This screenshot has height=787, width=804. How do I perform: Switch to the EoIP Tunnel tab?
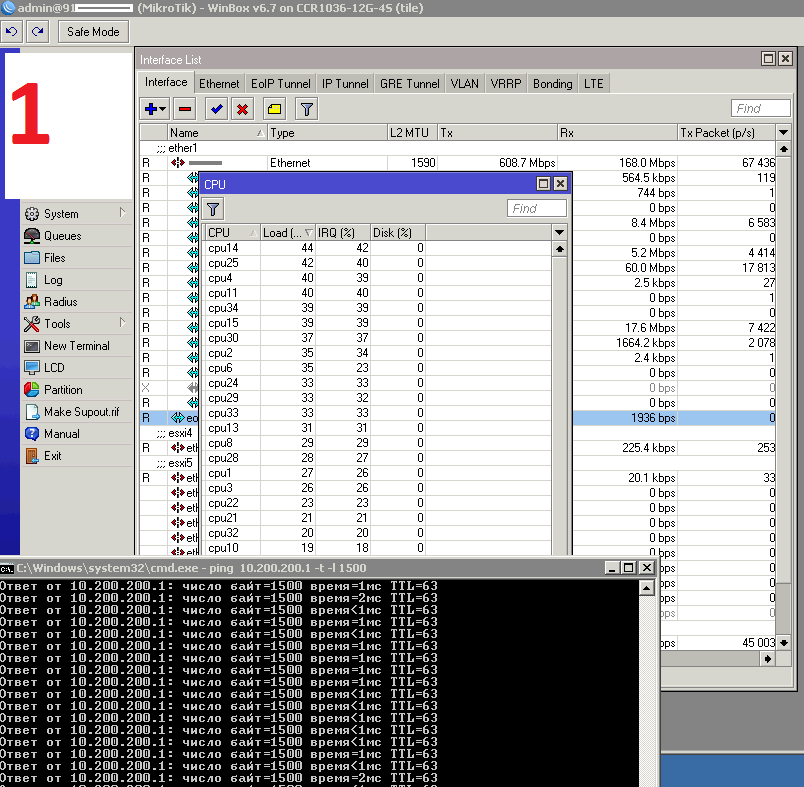pos(280,84)
